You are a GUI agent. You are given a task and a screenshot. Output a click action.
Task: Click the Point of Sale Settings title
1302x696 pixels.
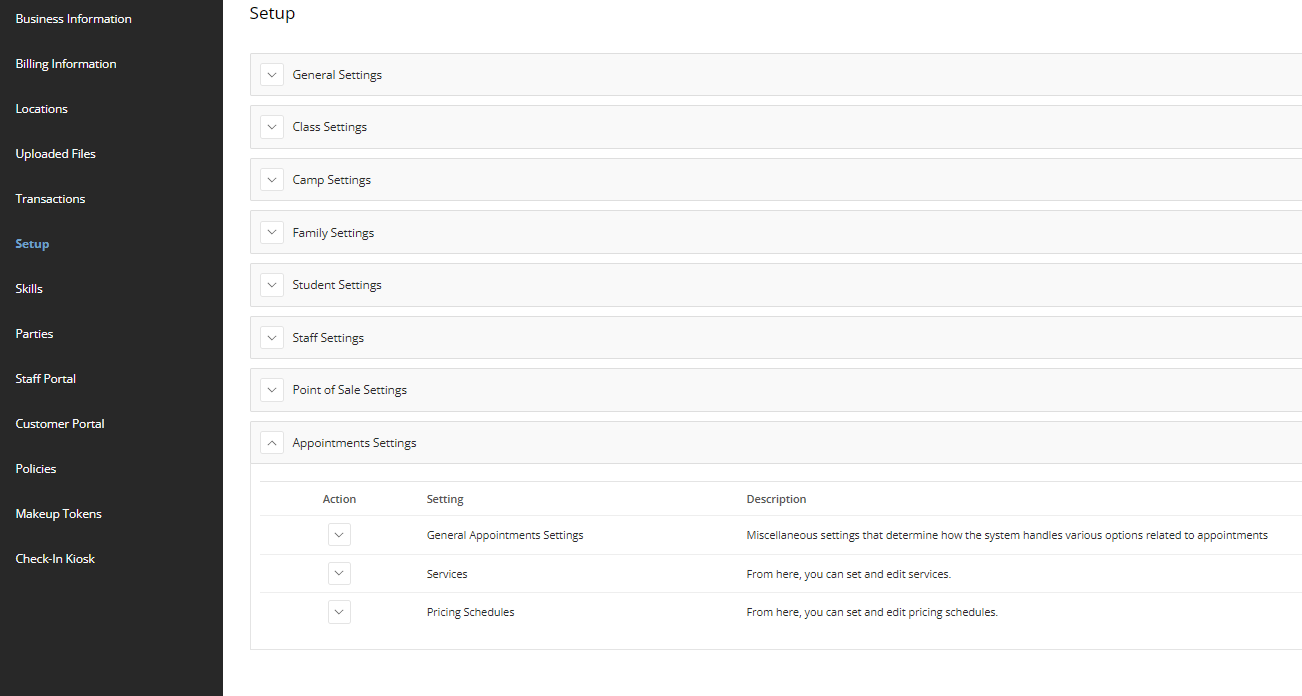[350, 390]
